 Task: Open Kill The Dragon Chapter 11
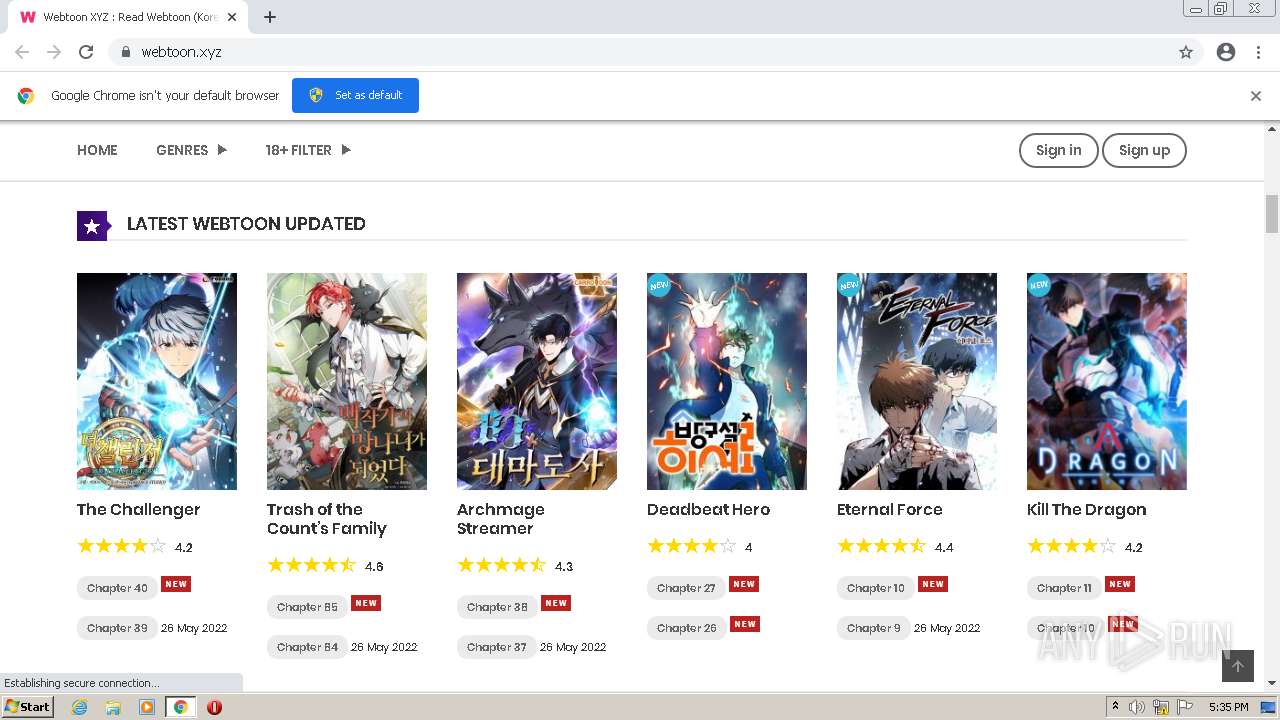(x=1064, y=588)
